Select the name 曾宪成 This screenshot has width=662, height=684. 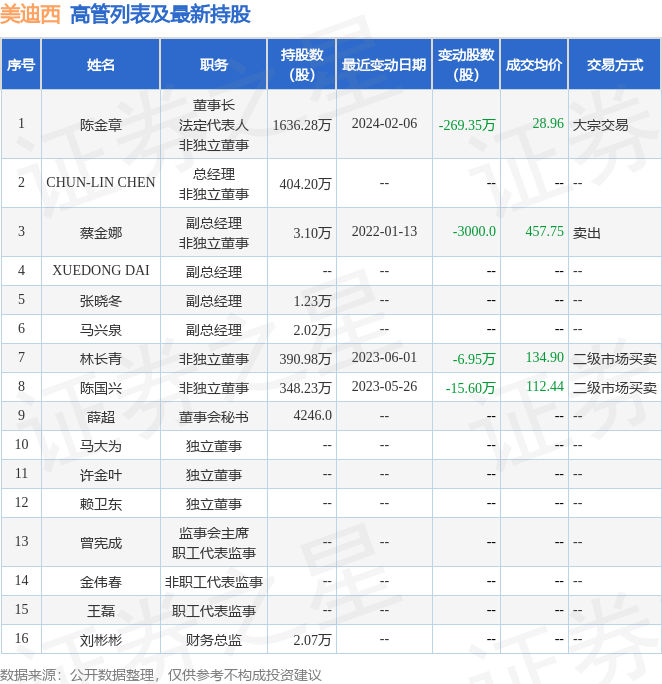[x=101, y=543]
